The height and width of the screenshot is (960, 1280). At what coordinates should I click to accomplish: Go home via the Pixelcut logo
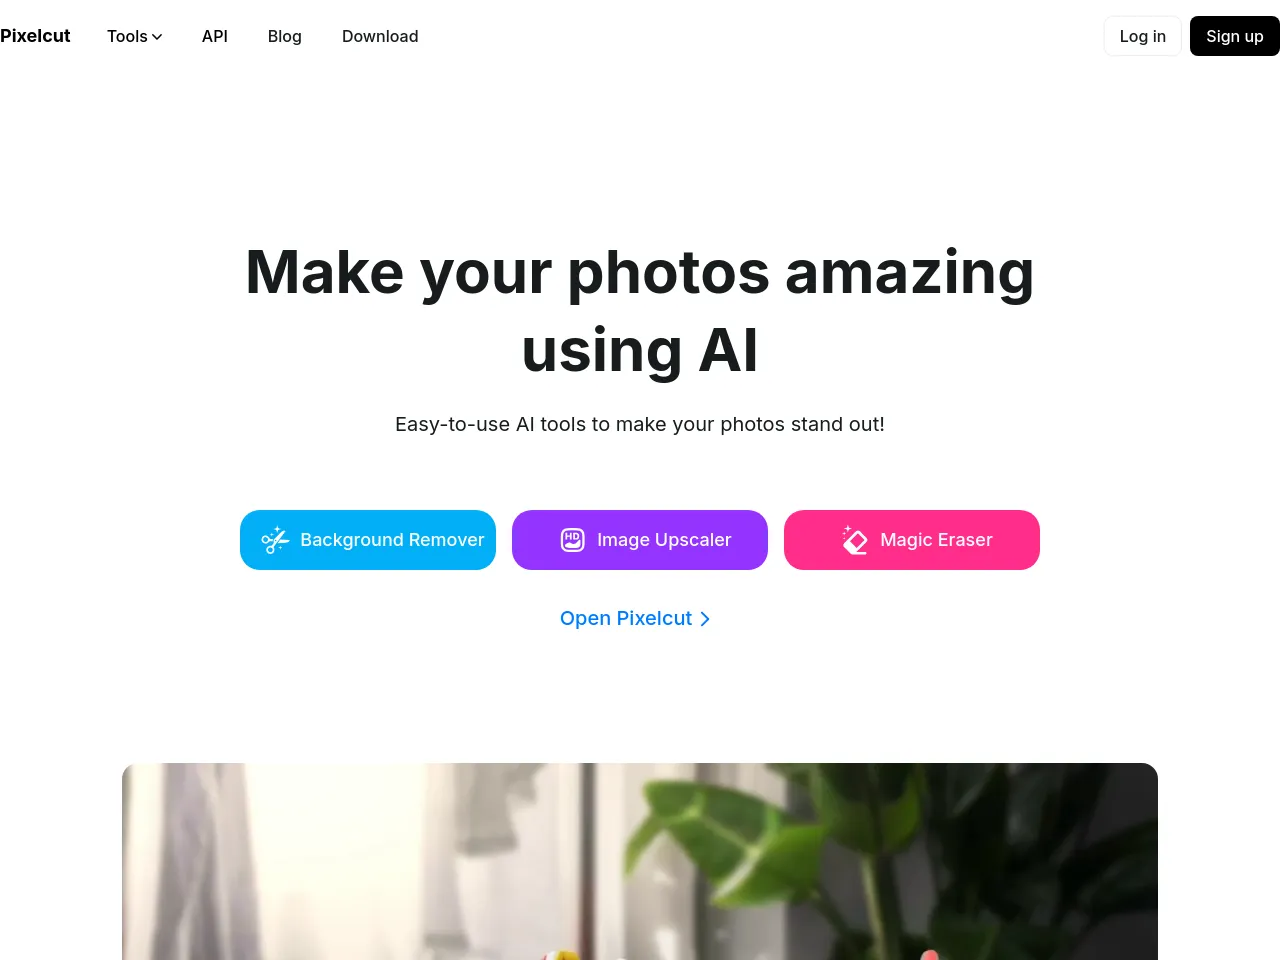(35, 36)
